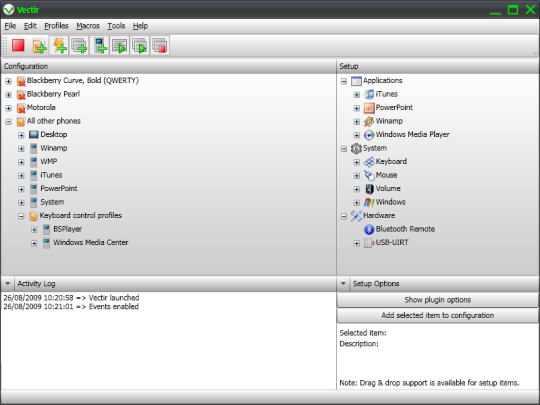Click the Motorola disabled group icon
Screen dimensions: 540x405
[21, 108]
